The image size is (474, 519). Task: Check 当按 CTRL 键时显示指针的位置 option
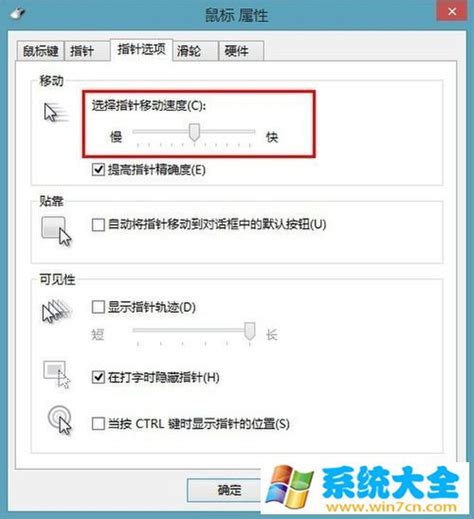tap(98, 424)
